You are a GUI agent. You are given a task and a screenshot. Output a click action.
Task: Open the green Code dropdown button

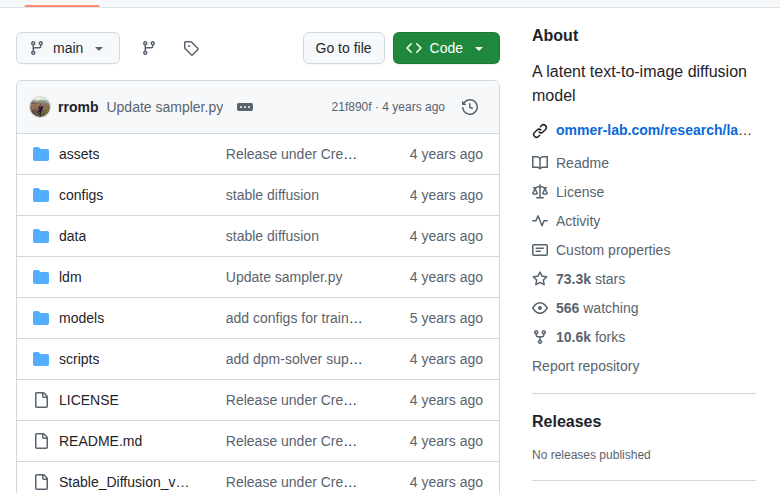point(446,48)
